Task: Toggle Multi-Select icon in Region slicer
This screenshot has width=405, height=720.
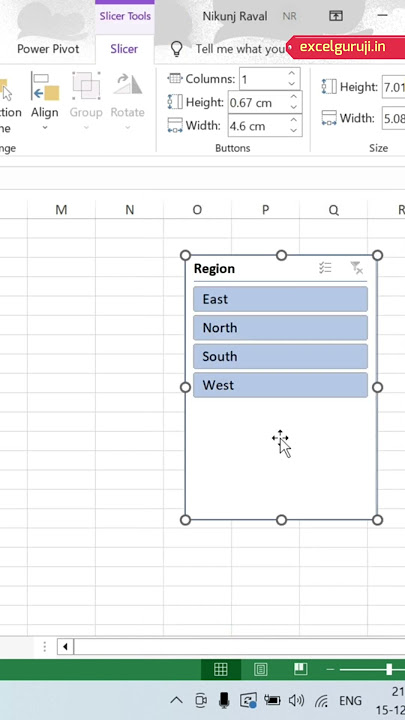Action: (x=325, y=268)
